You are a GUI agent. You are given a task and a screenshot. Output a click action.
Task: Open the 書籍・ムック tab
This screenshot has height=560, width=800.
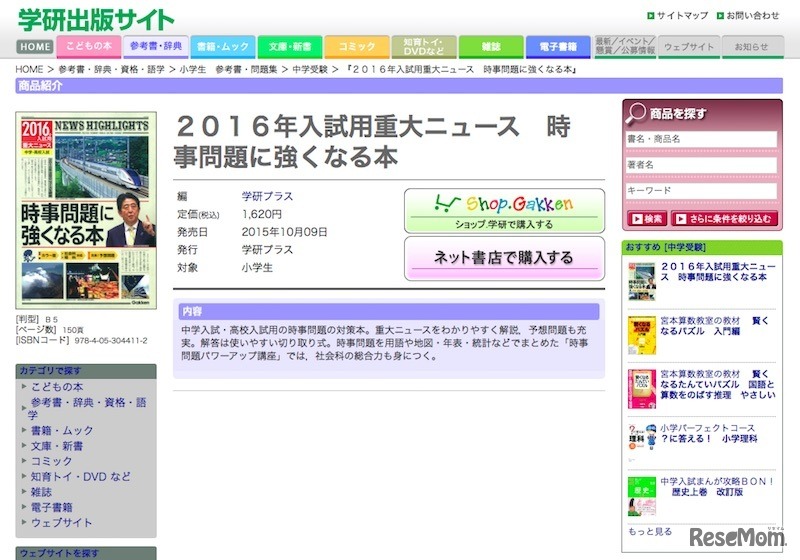[223, 46]
